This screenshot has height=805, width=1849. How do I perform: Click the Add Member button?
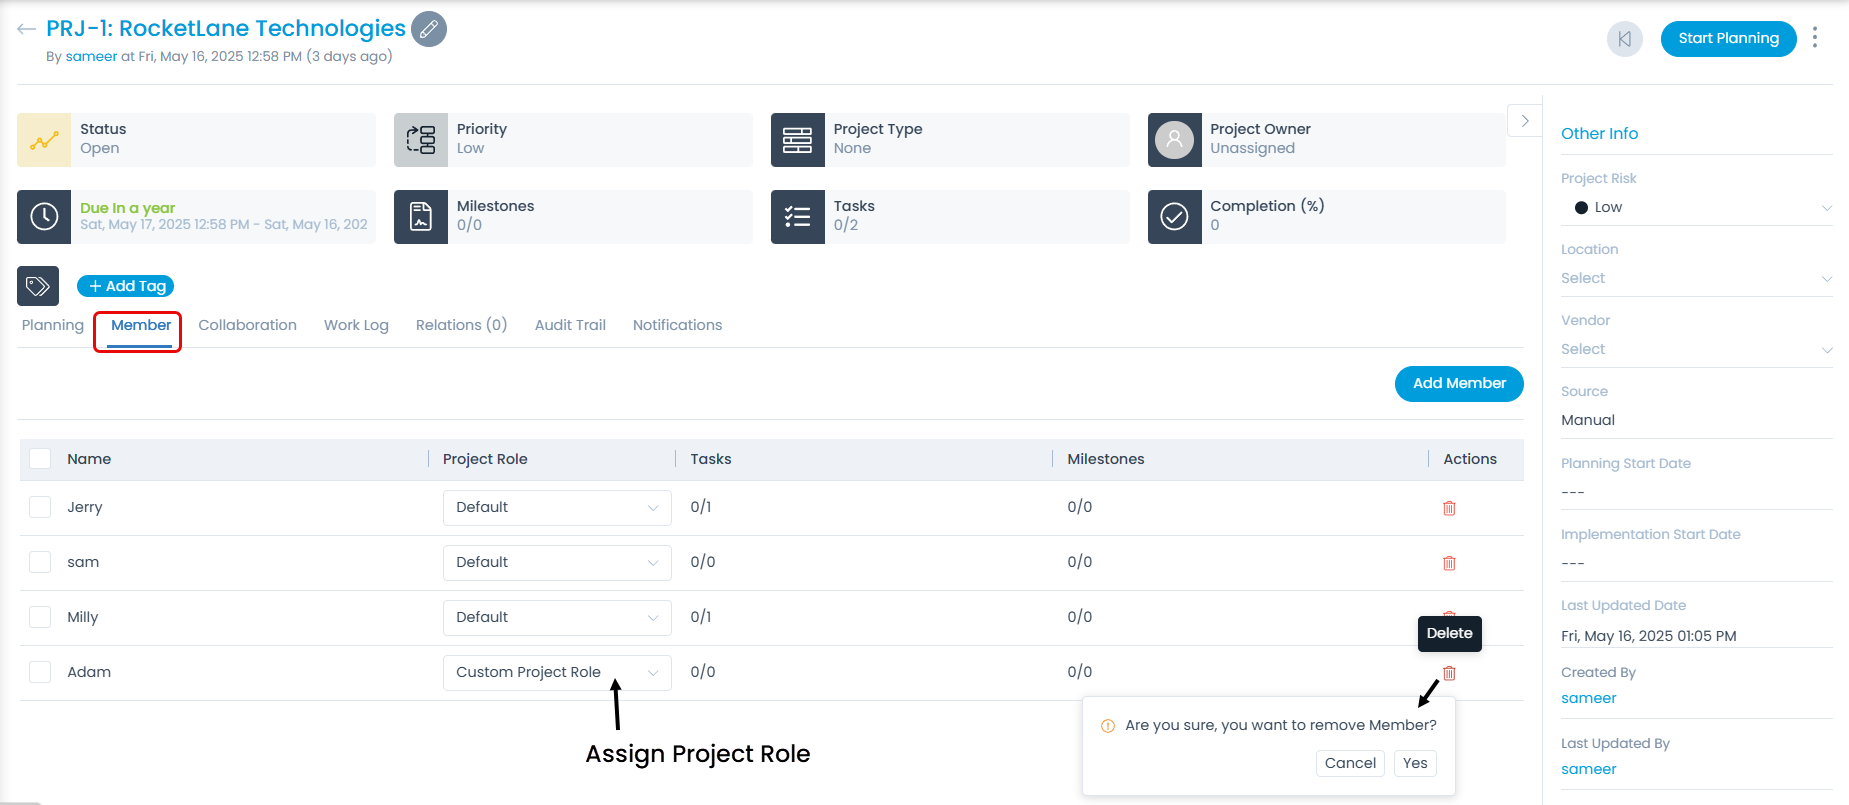[1458, 383]
